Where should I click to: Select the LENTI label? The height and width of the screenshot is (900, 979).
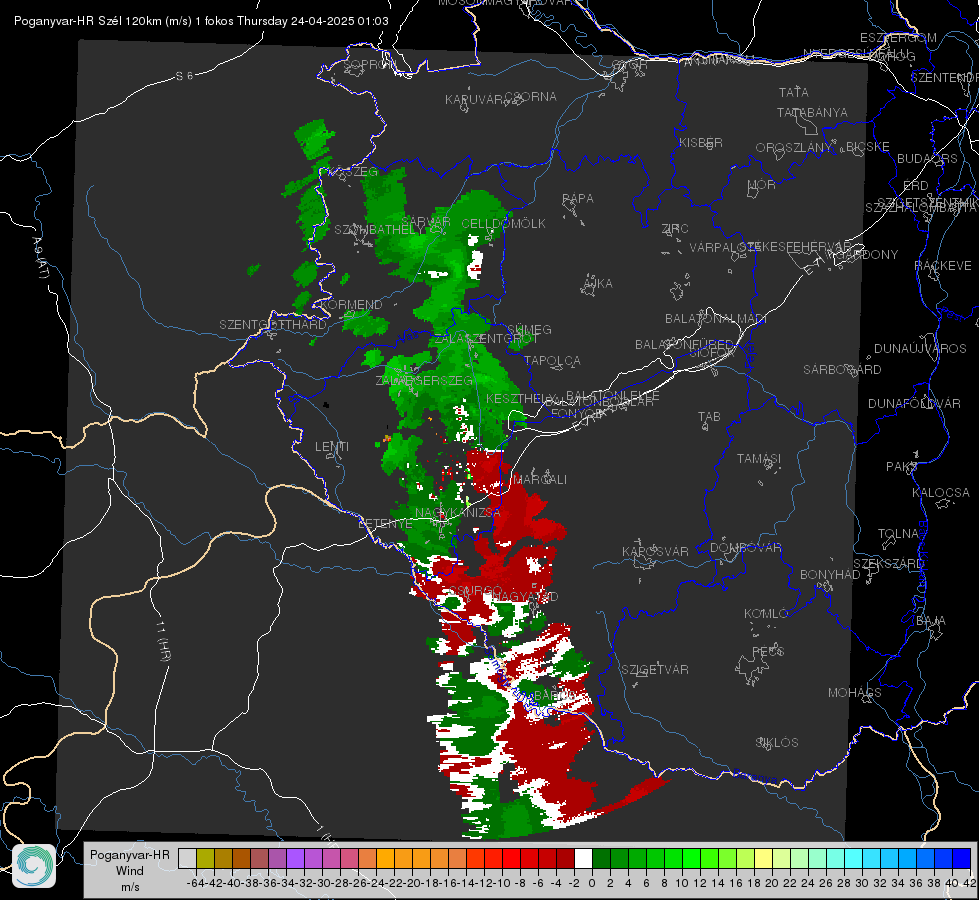(x=332, y=447)
